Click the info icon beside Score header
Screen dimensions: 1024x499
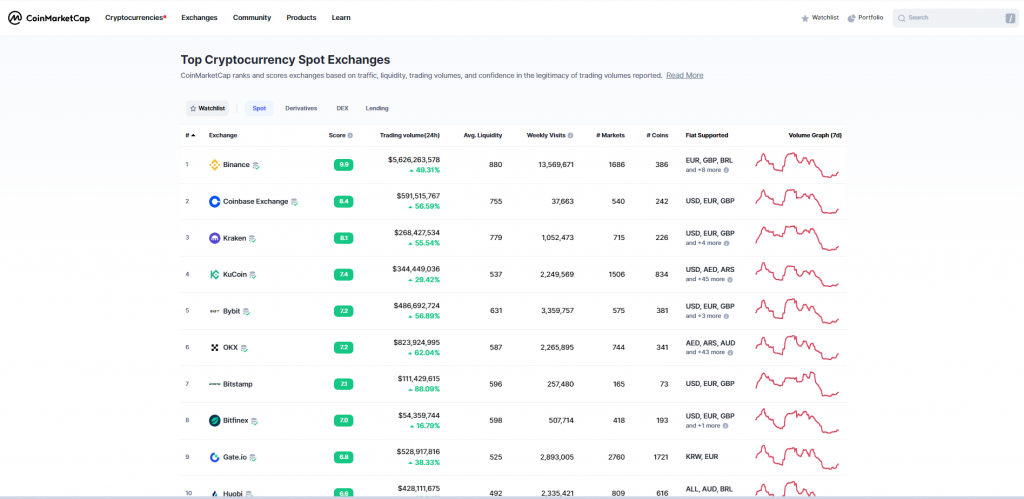(350, 136)
